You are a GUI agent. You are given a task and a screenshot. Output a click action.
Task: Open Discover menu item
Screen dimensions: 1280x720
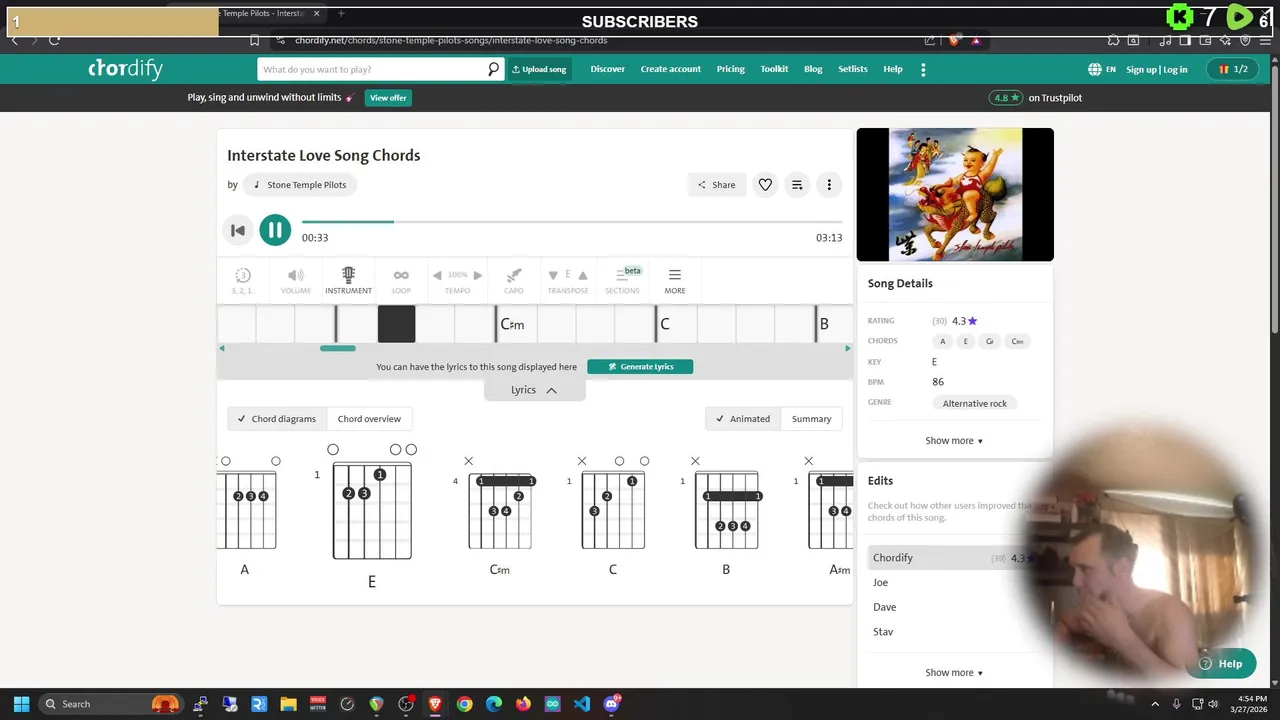click(607, 69)
